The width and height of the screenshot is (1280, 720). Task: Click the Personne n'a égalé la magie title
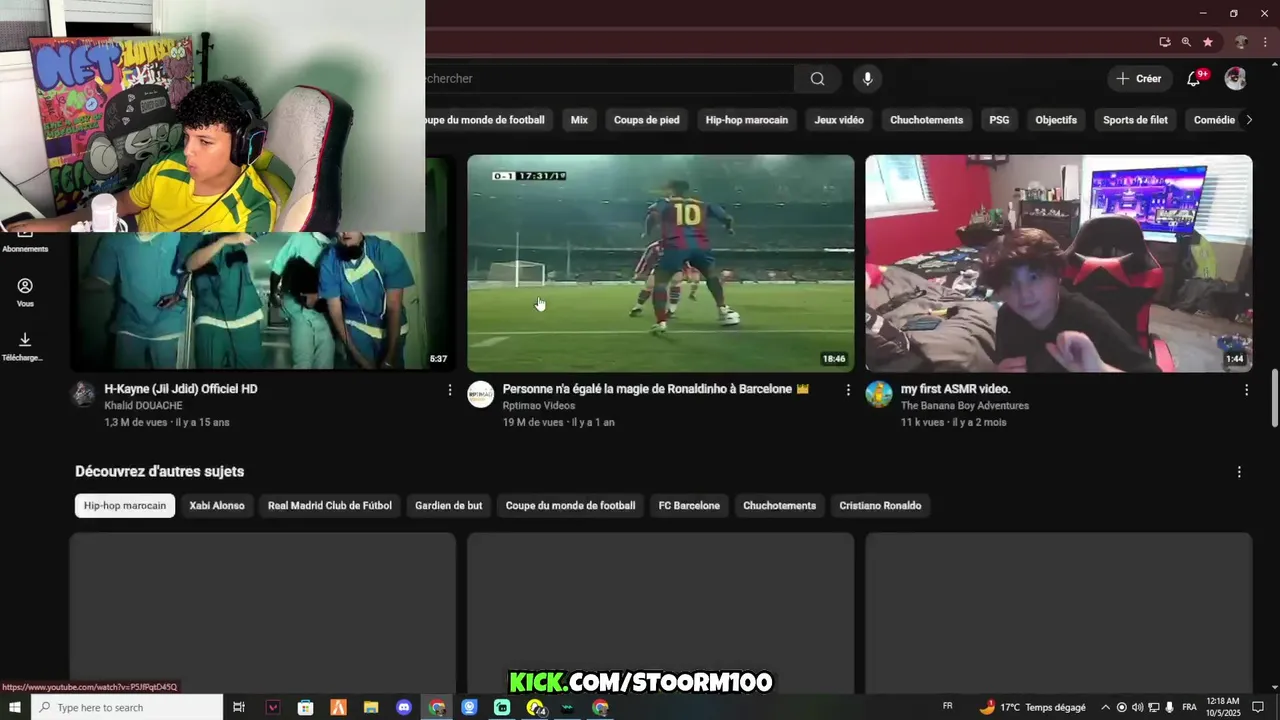655,389
